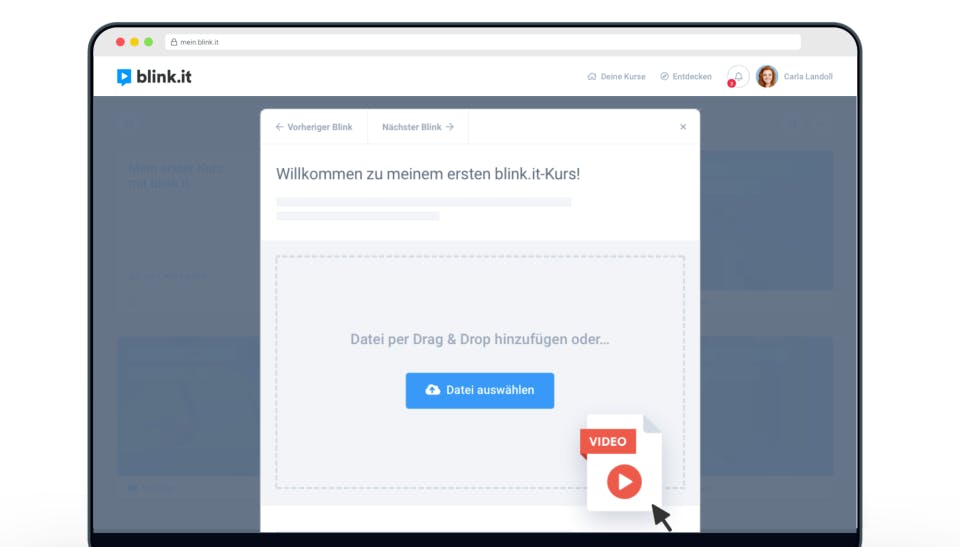This screenshot has height=547, width=960.
Task: Click the heading 'Willkommen zu meinem ersten blink.it-Kurs!'
Action: [428, 174]
